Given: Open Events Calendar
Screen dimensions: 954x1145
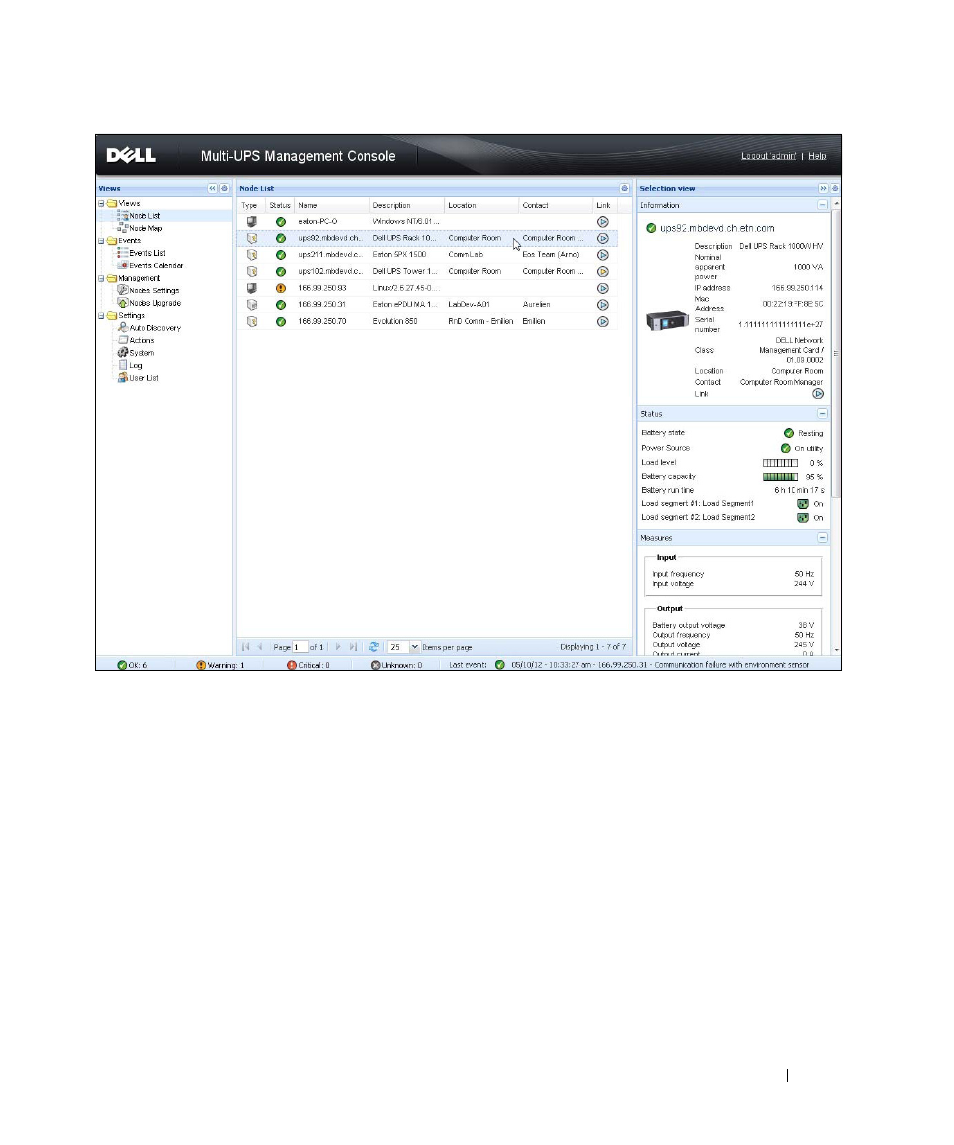Looking at the screenshot, I should (156, 266).
